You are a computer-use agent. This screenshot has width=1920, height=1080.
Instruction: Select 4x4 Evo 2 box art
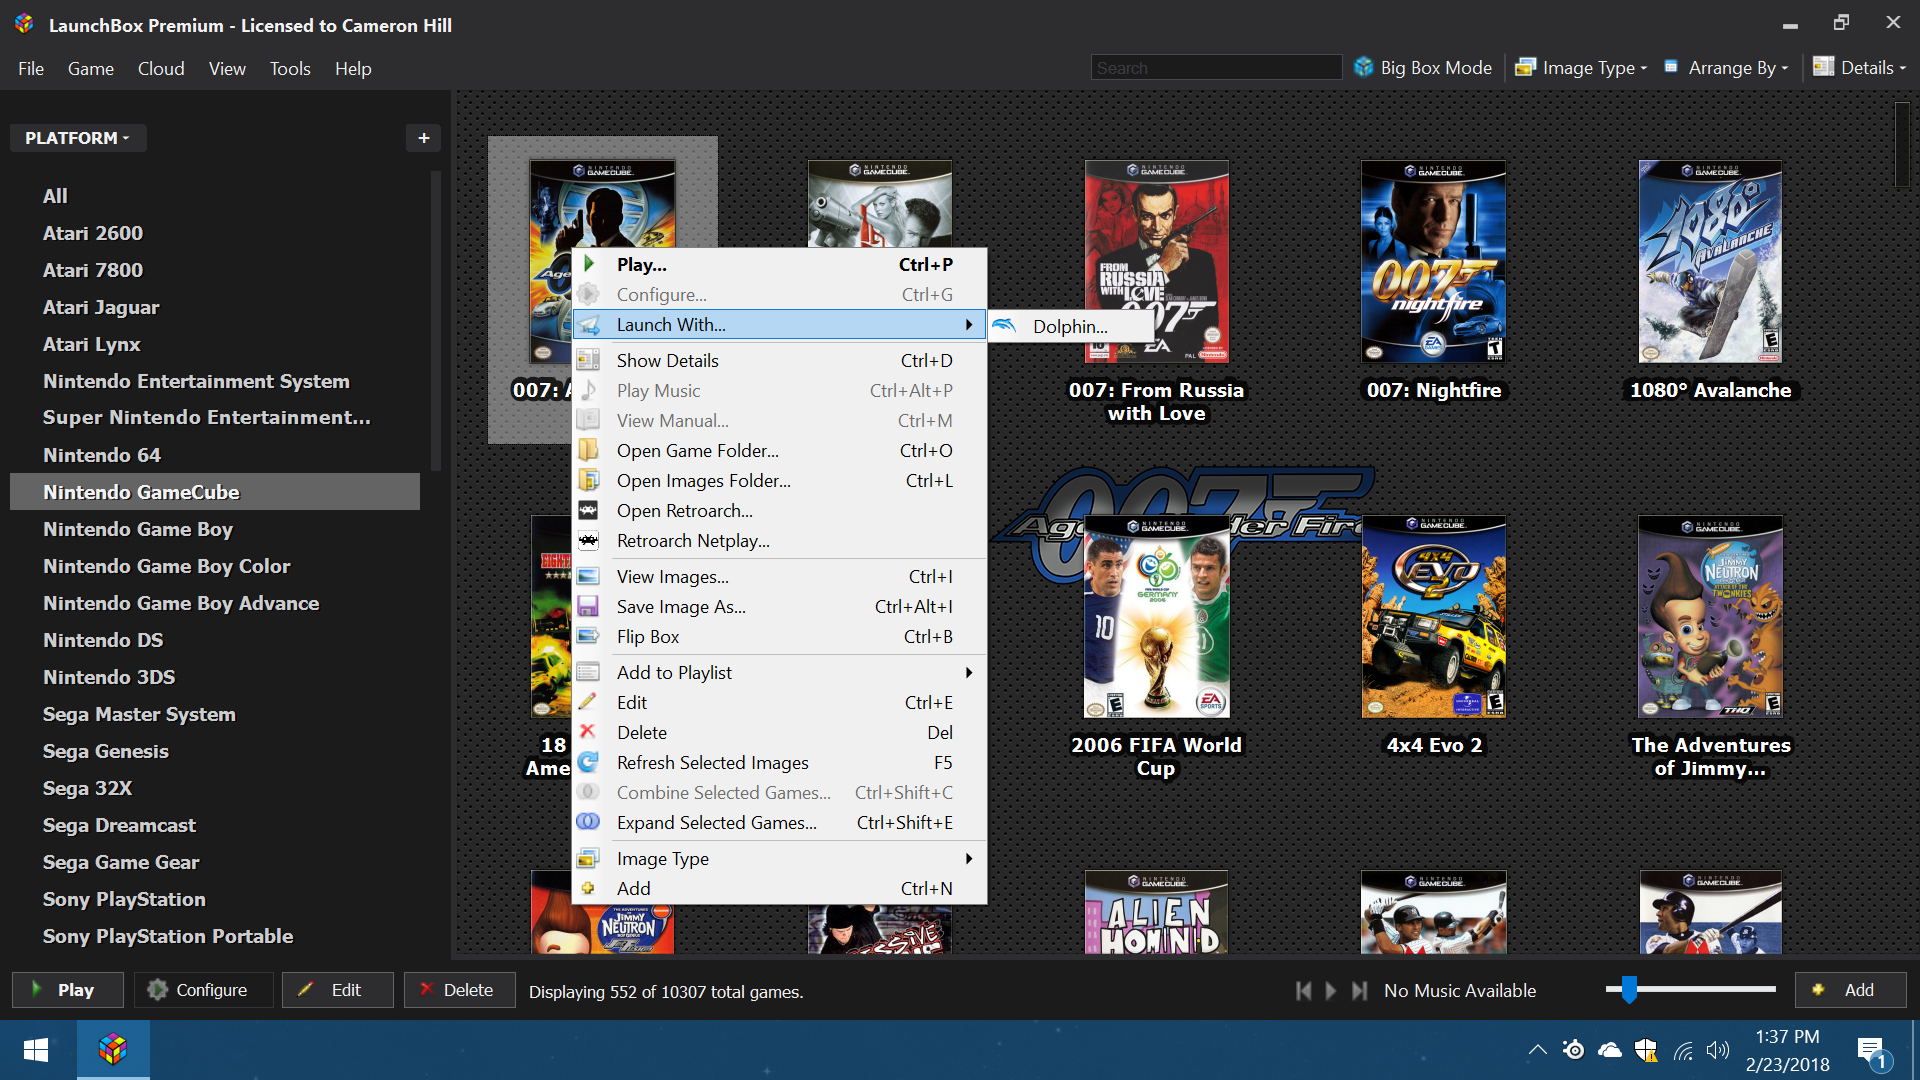tap(1433, 616)
